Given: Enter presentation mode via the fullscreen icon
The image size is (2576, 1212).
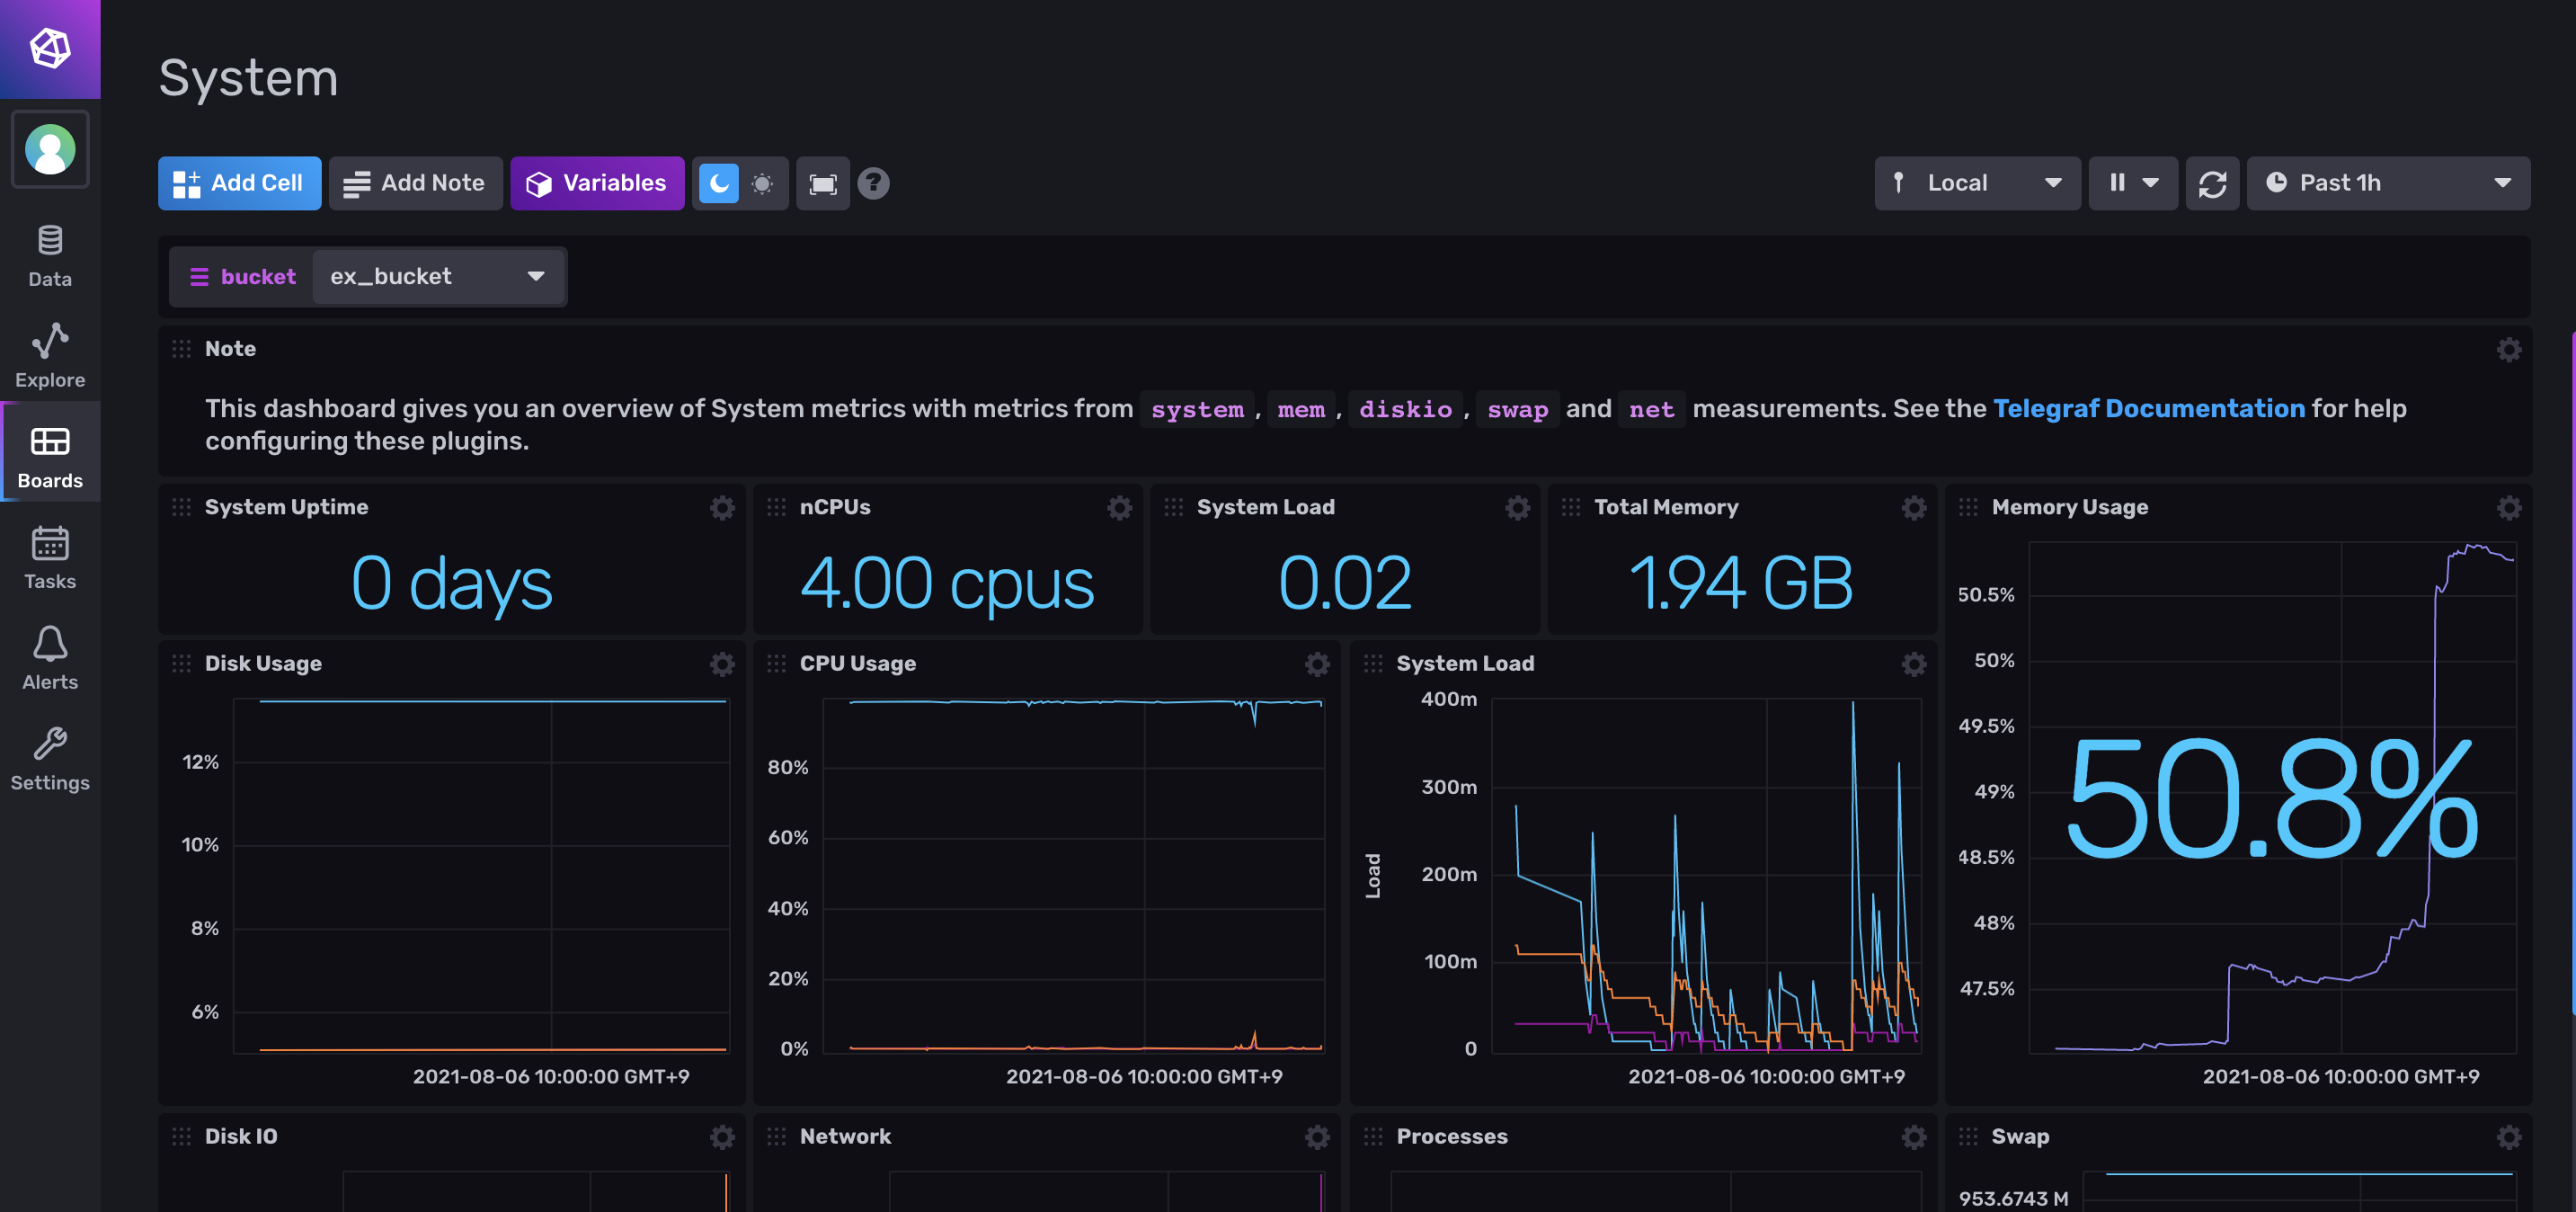Looking at the screenshot, I should [x=822, y=183].
